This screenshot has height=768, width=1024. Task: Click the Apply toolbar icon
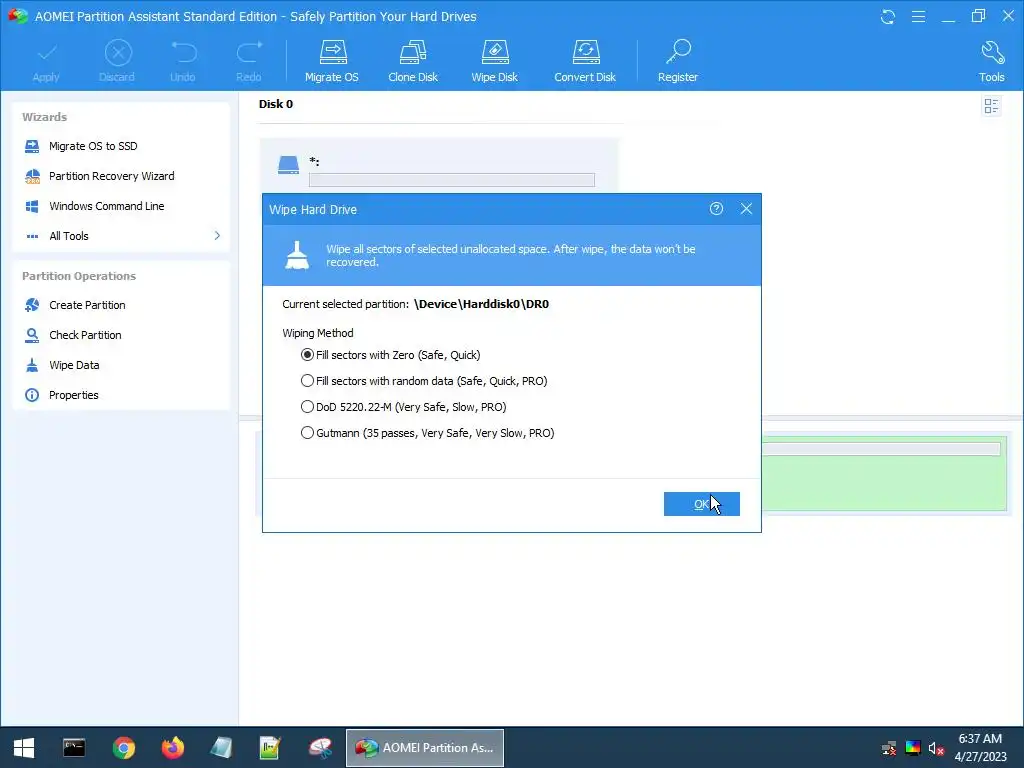click(46, 61)
